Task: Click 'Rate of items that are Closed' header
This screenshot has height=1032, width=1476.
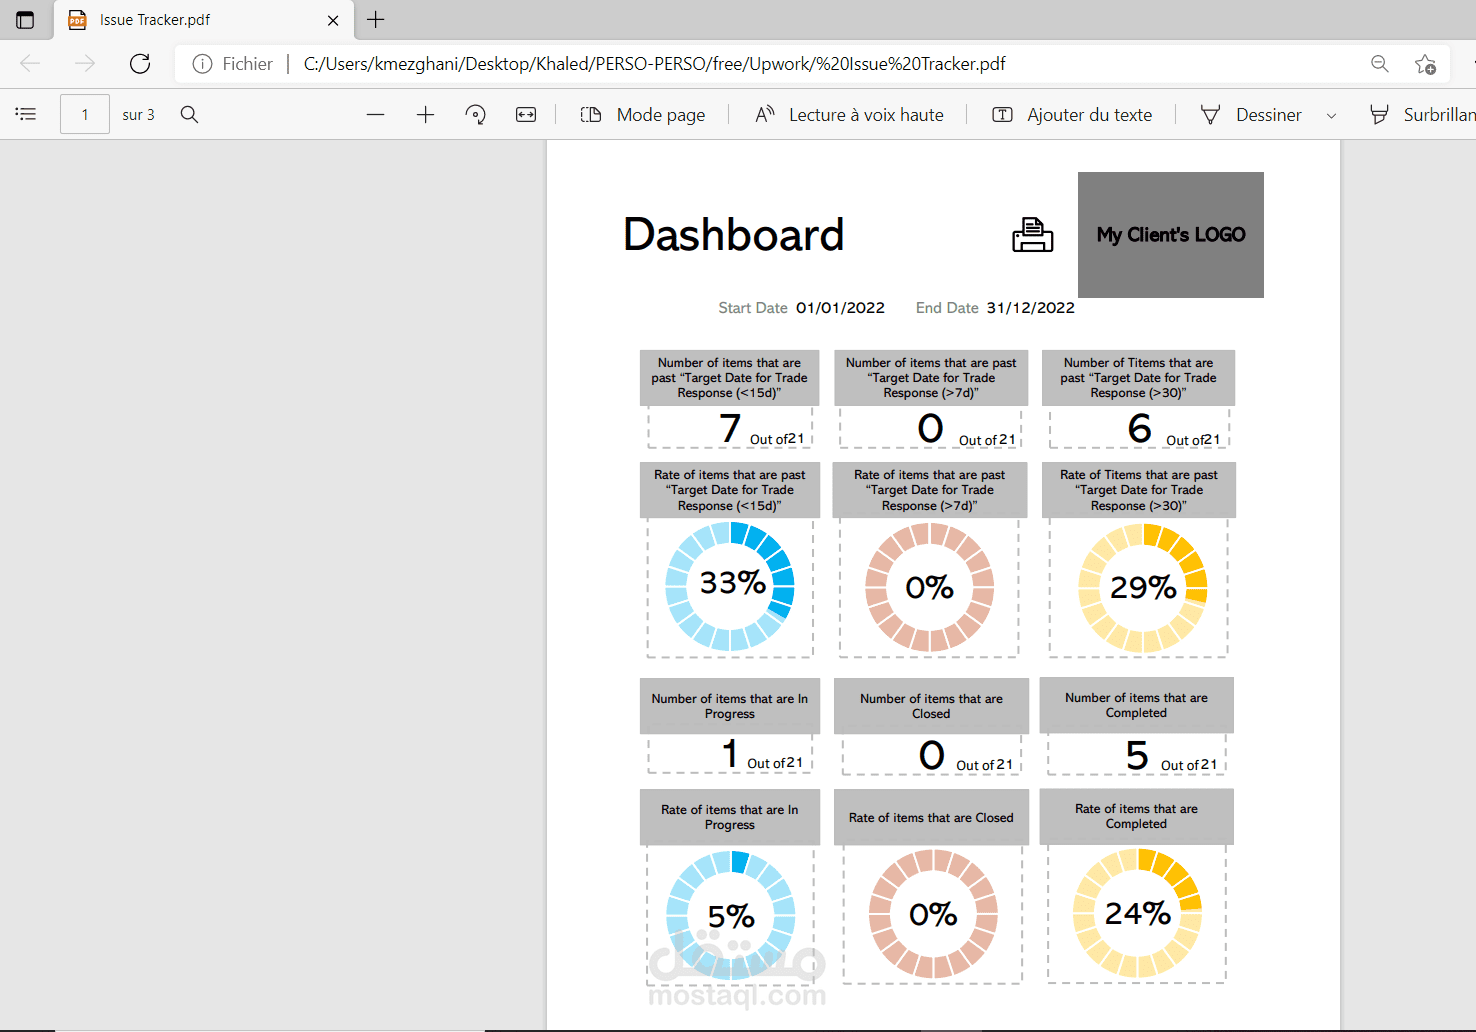Action: (931, 818)
